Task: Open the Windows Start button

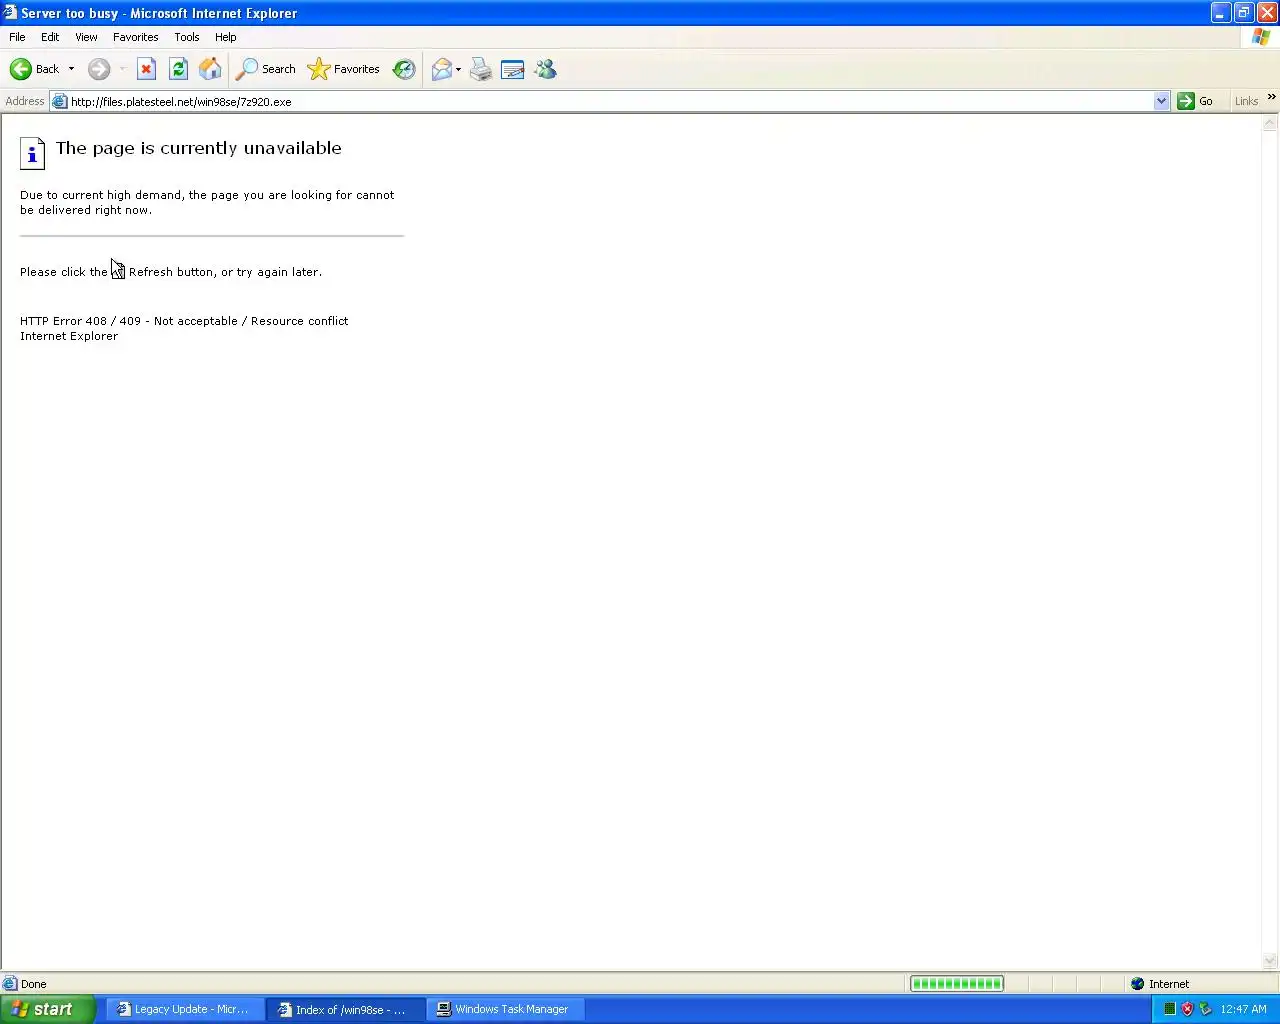Action: [48, 1009]
